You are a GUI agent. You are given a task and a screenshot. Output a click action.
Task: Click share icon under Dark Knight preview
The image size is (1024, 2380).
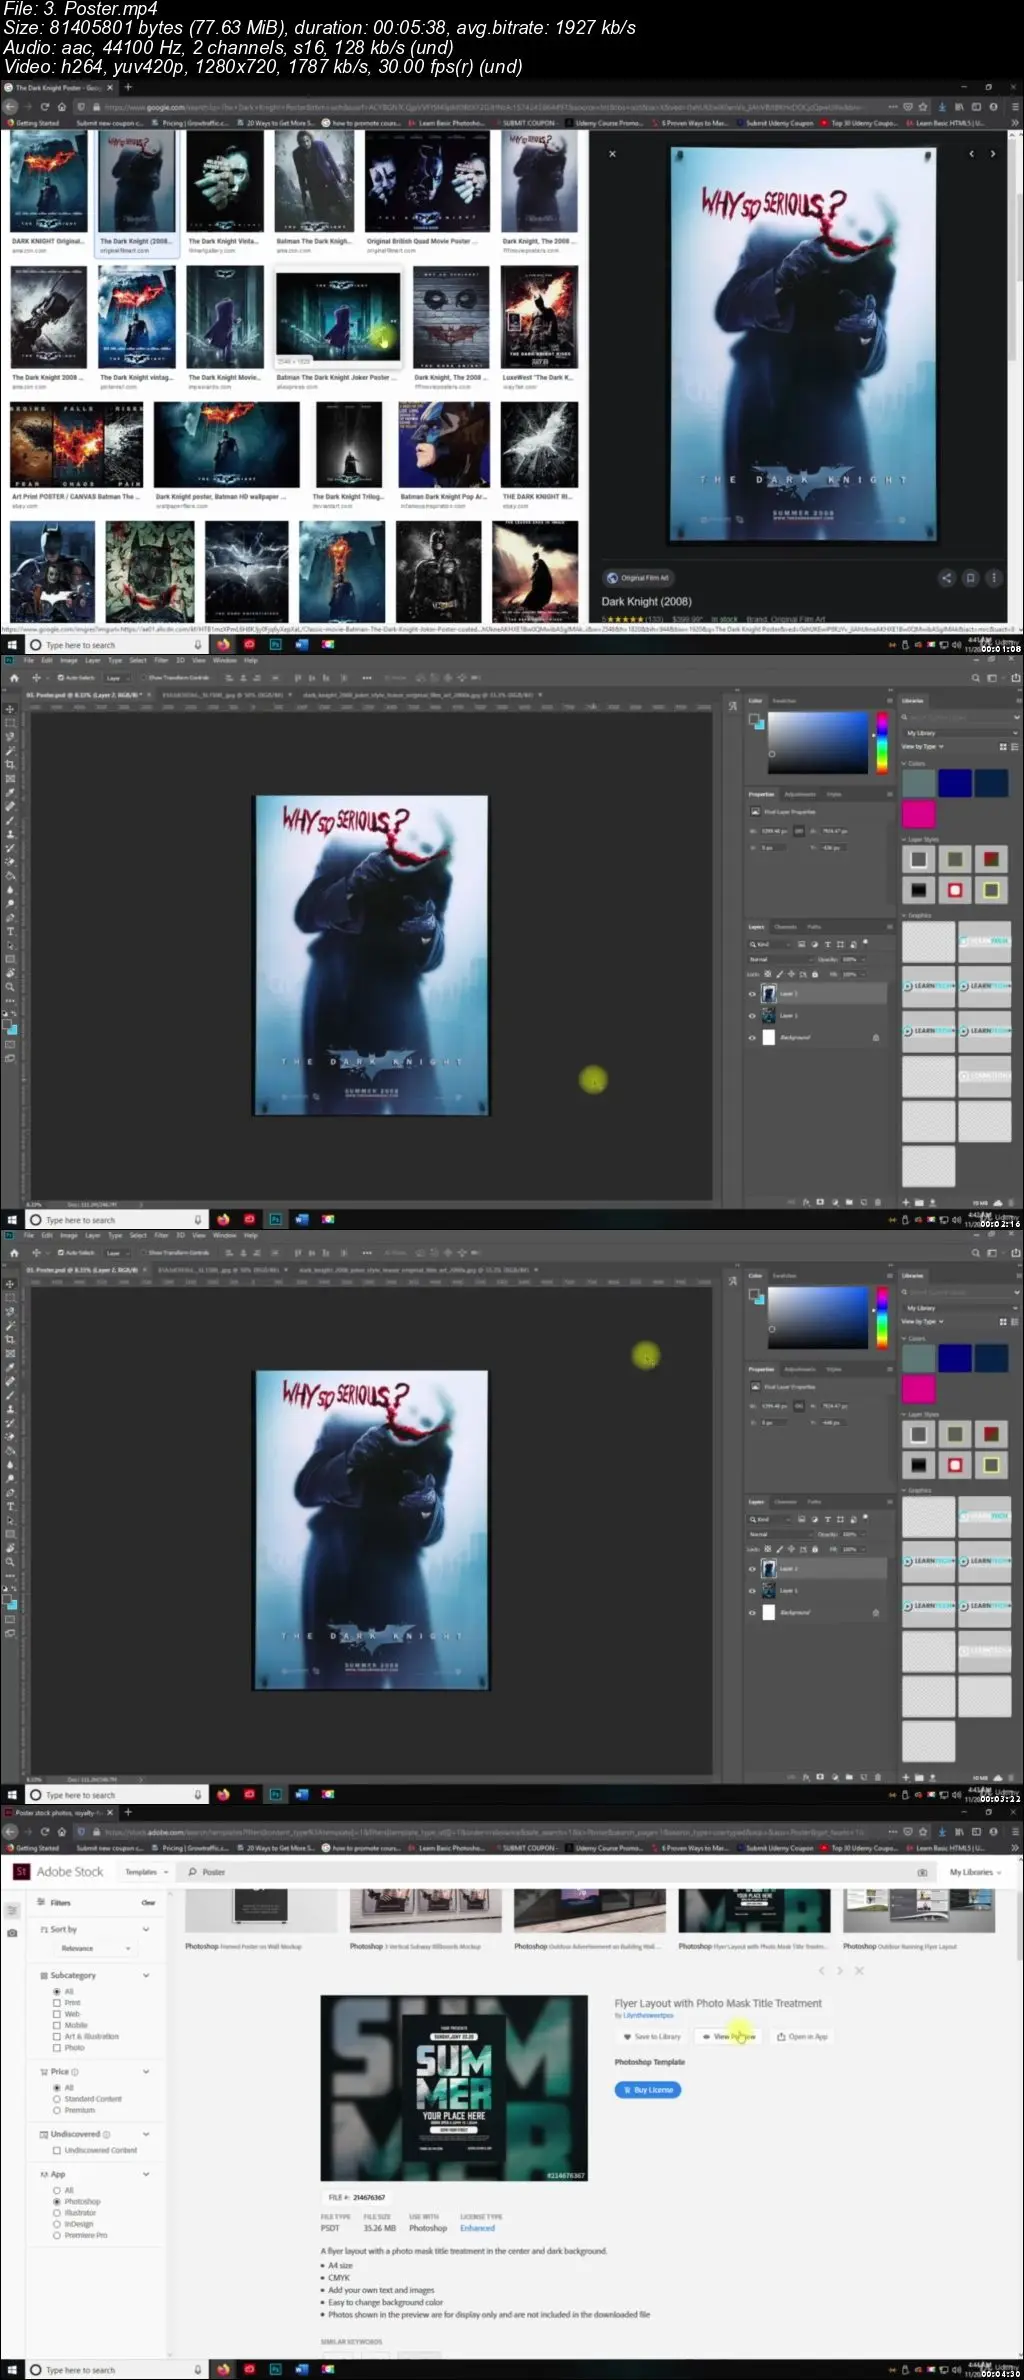coord(946,578)
